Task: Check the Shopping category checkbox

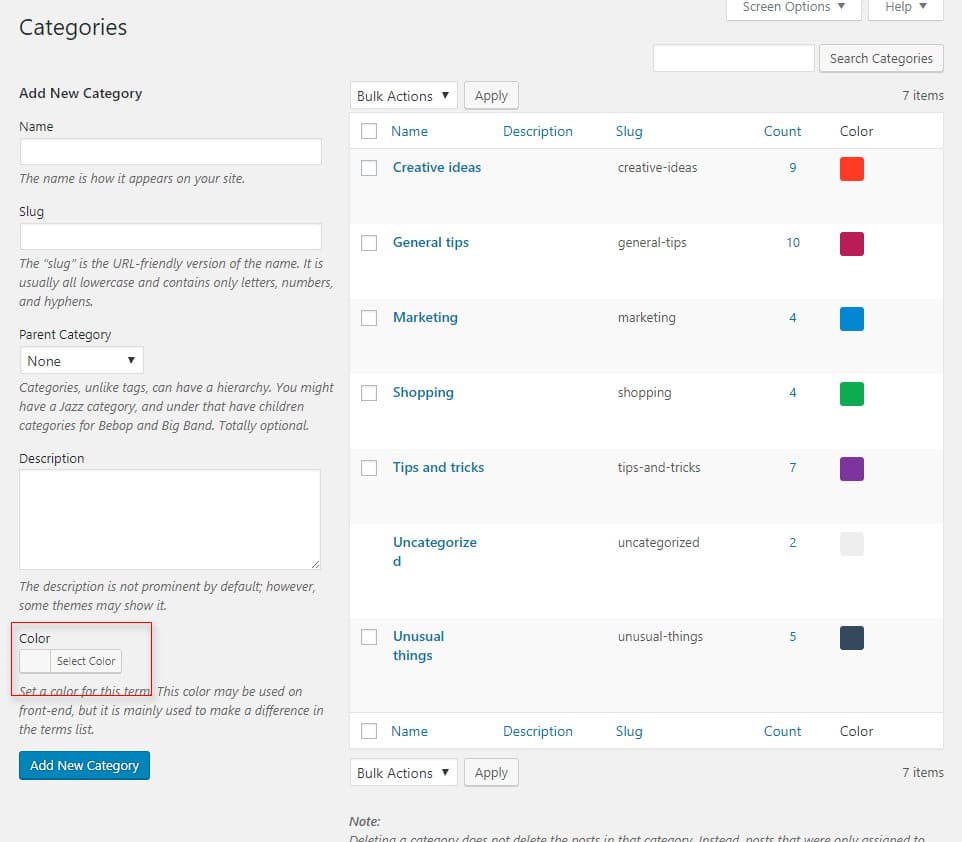Action: [369, 393]
